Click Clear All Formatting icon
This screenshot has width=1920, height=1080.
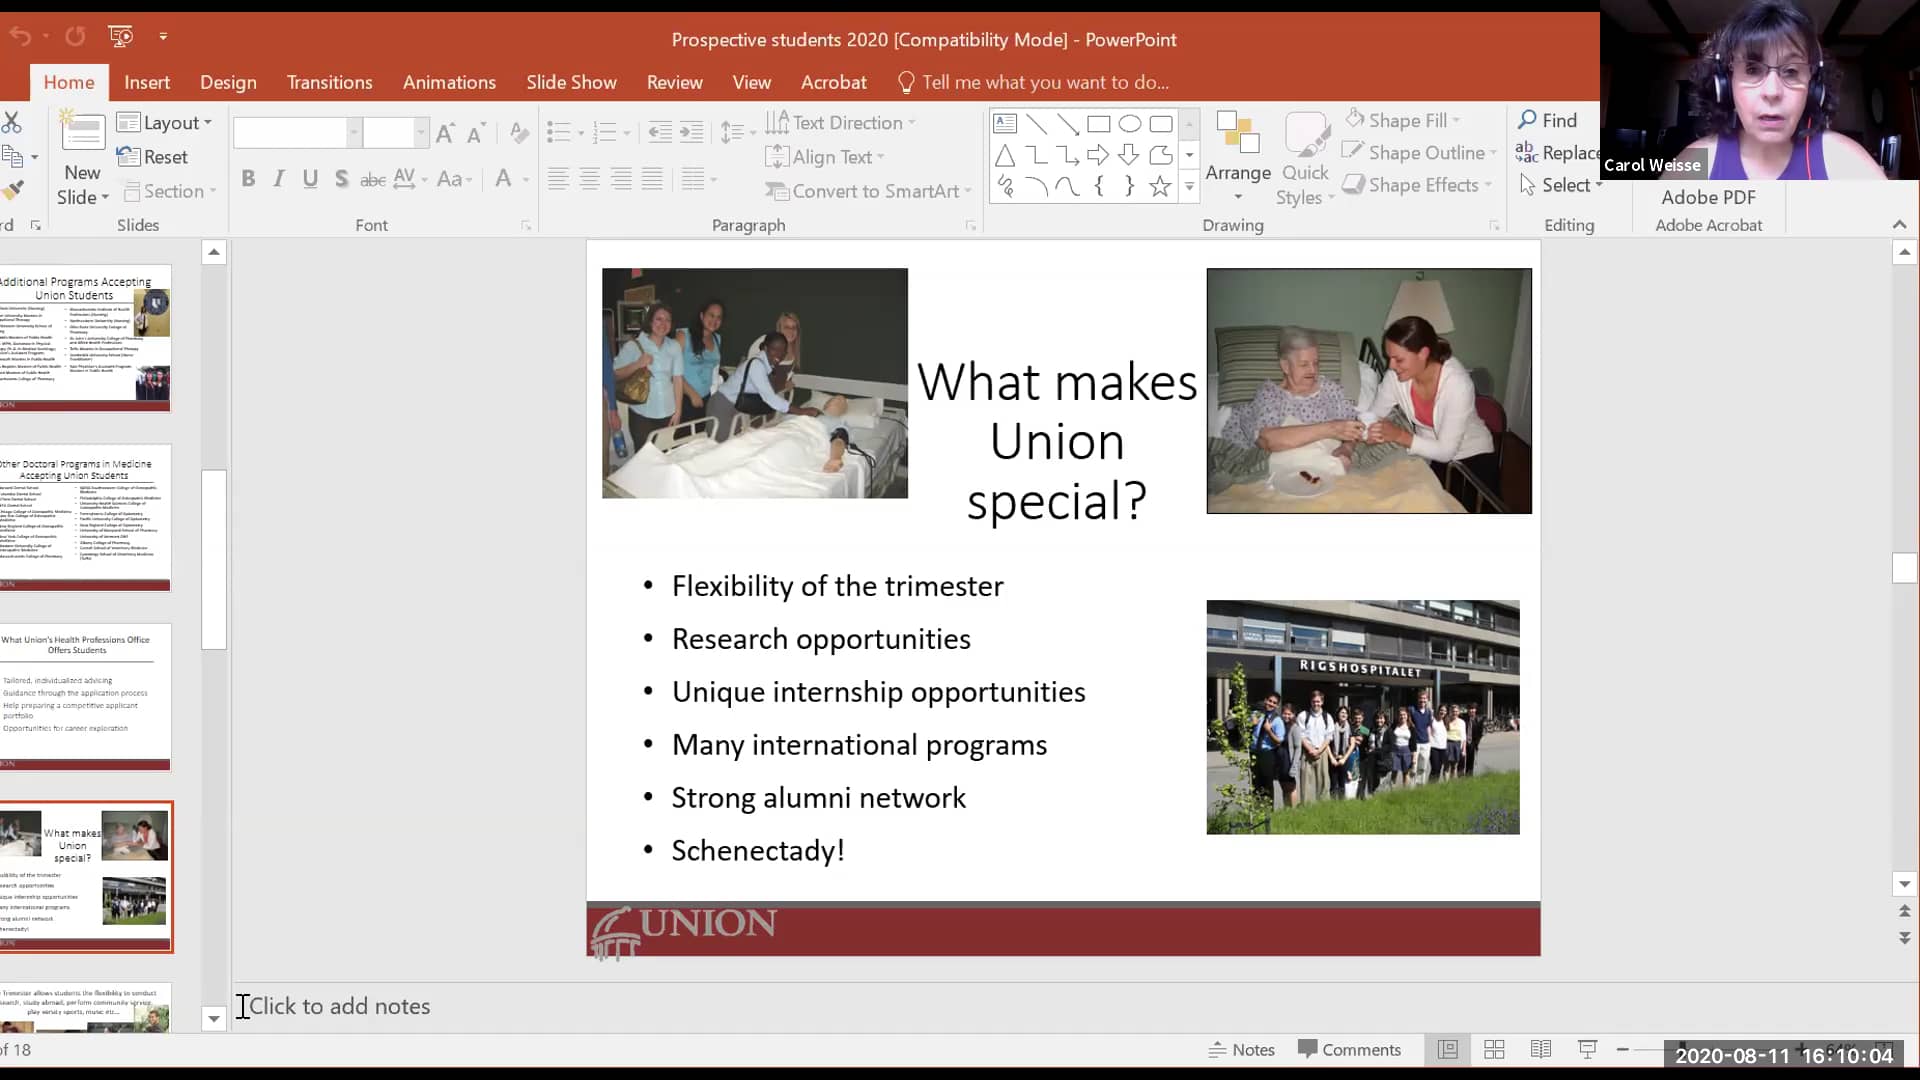519,132
